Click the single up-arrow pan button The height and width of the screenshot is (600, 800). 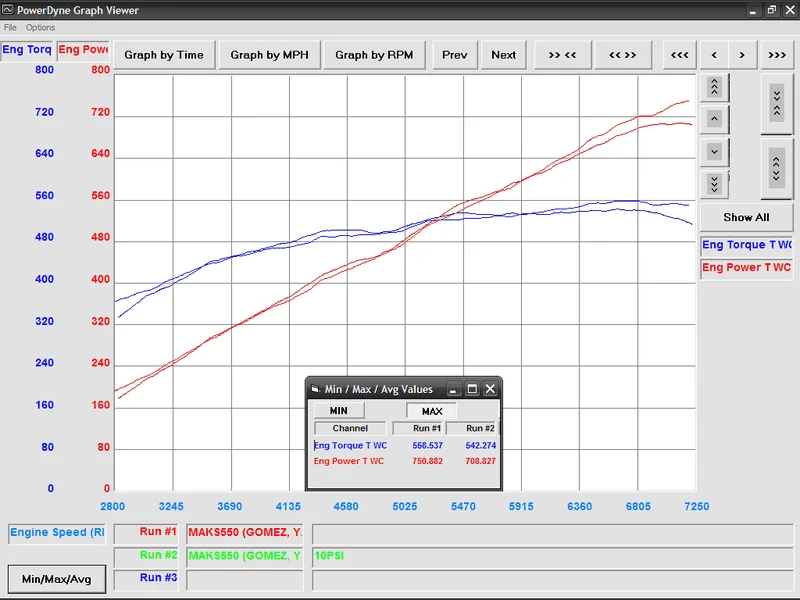[x=714, y=119]
